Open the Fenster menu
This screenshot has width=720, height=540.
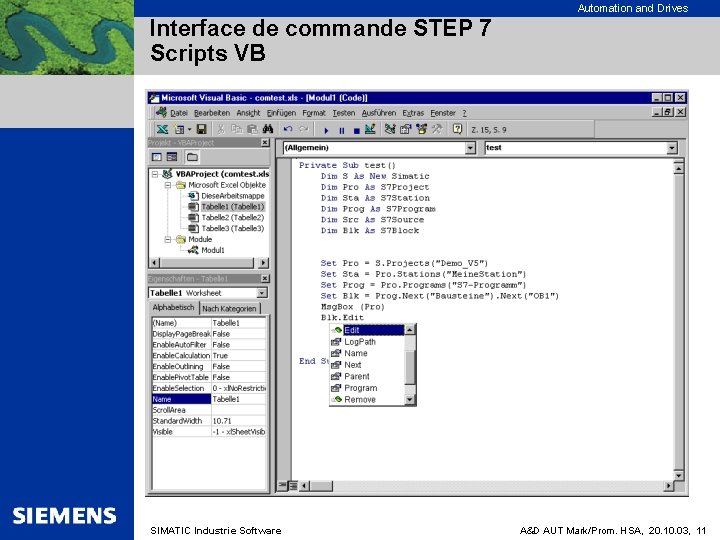coord(443,113)
